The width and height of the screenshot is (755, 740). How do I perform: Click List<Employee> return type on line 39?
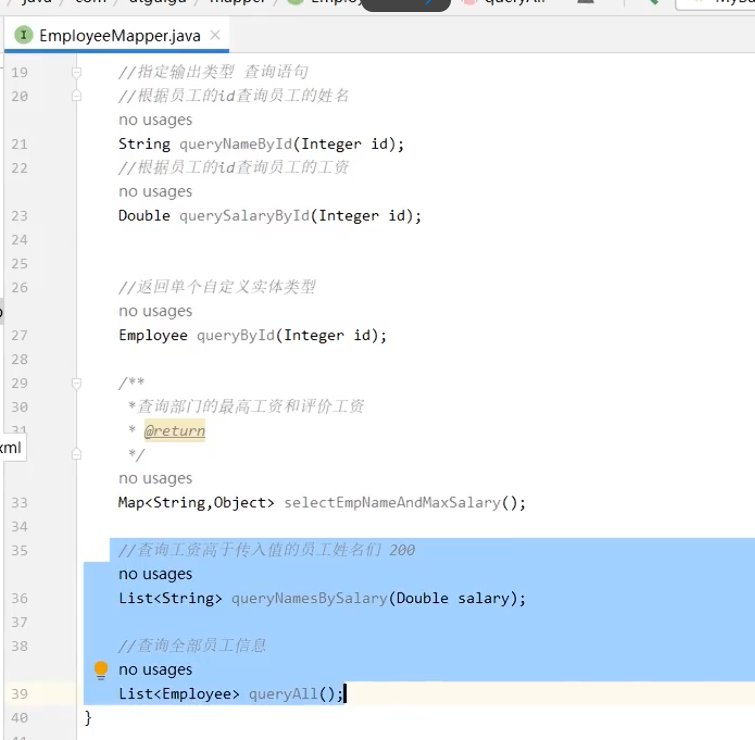(179, 694)
